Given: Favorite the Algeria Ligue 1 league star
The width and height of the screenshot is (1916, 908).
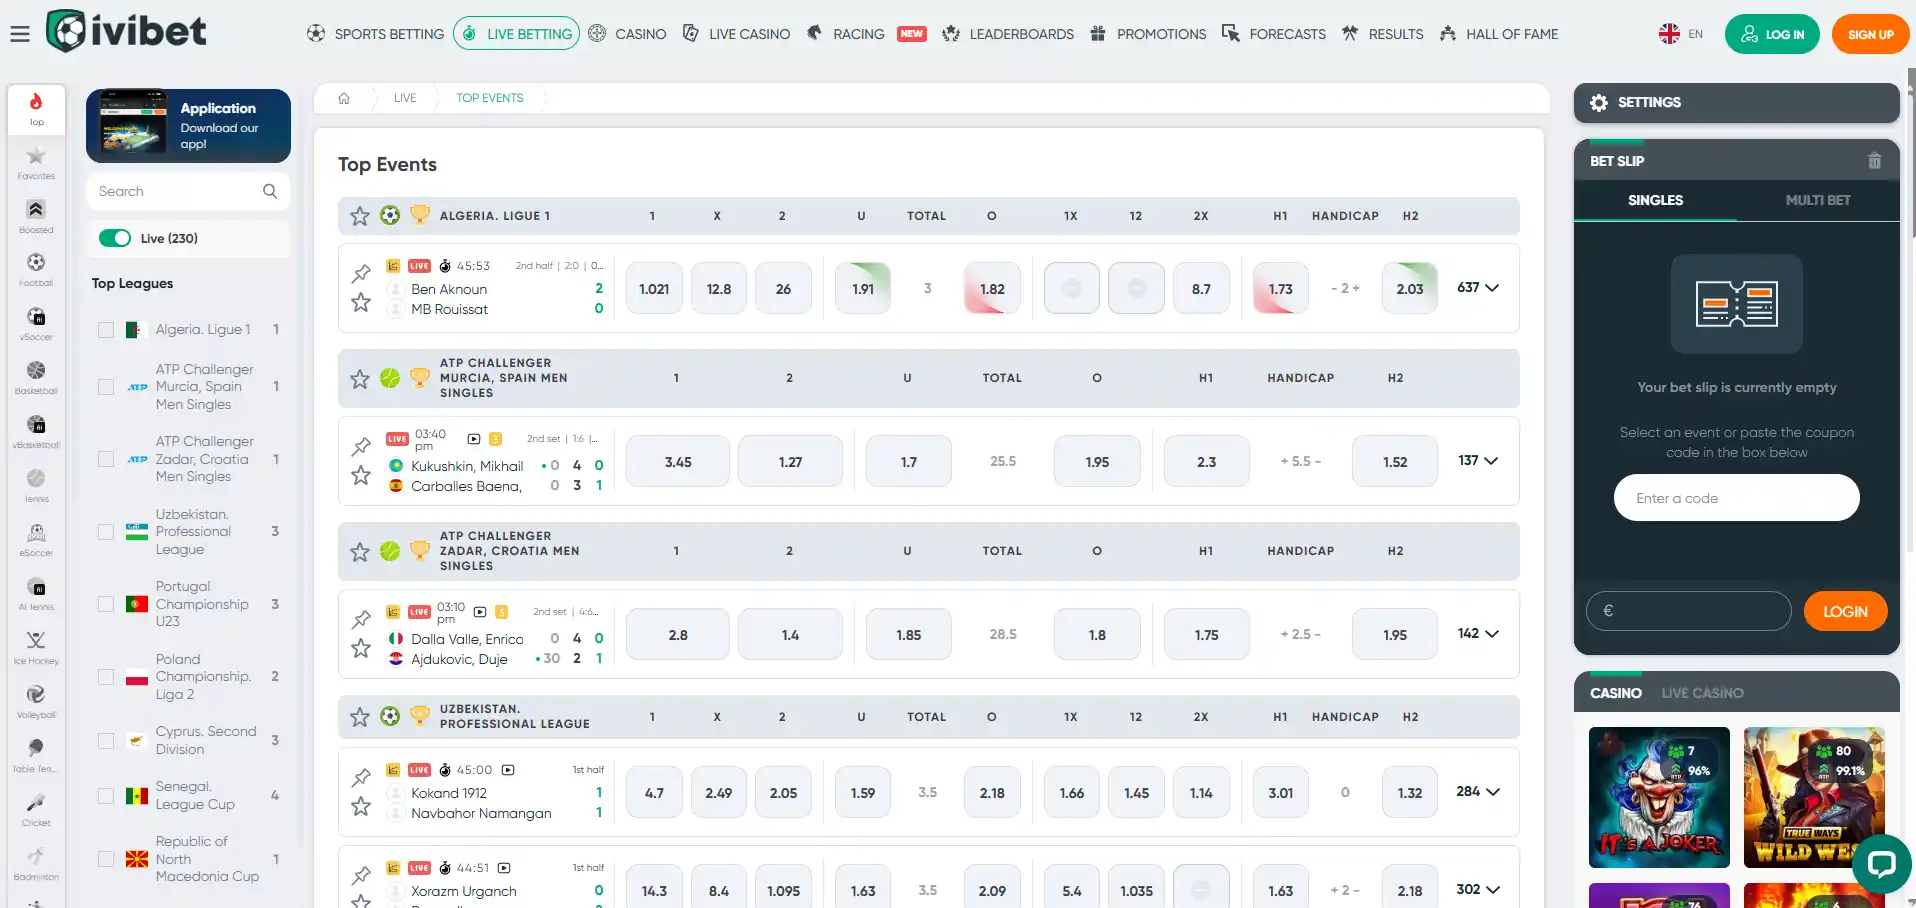Looking at the screenshot, I should pos(360,216).
